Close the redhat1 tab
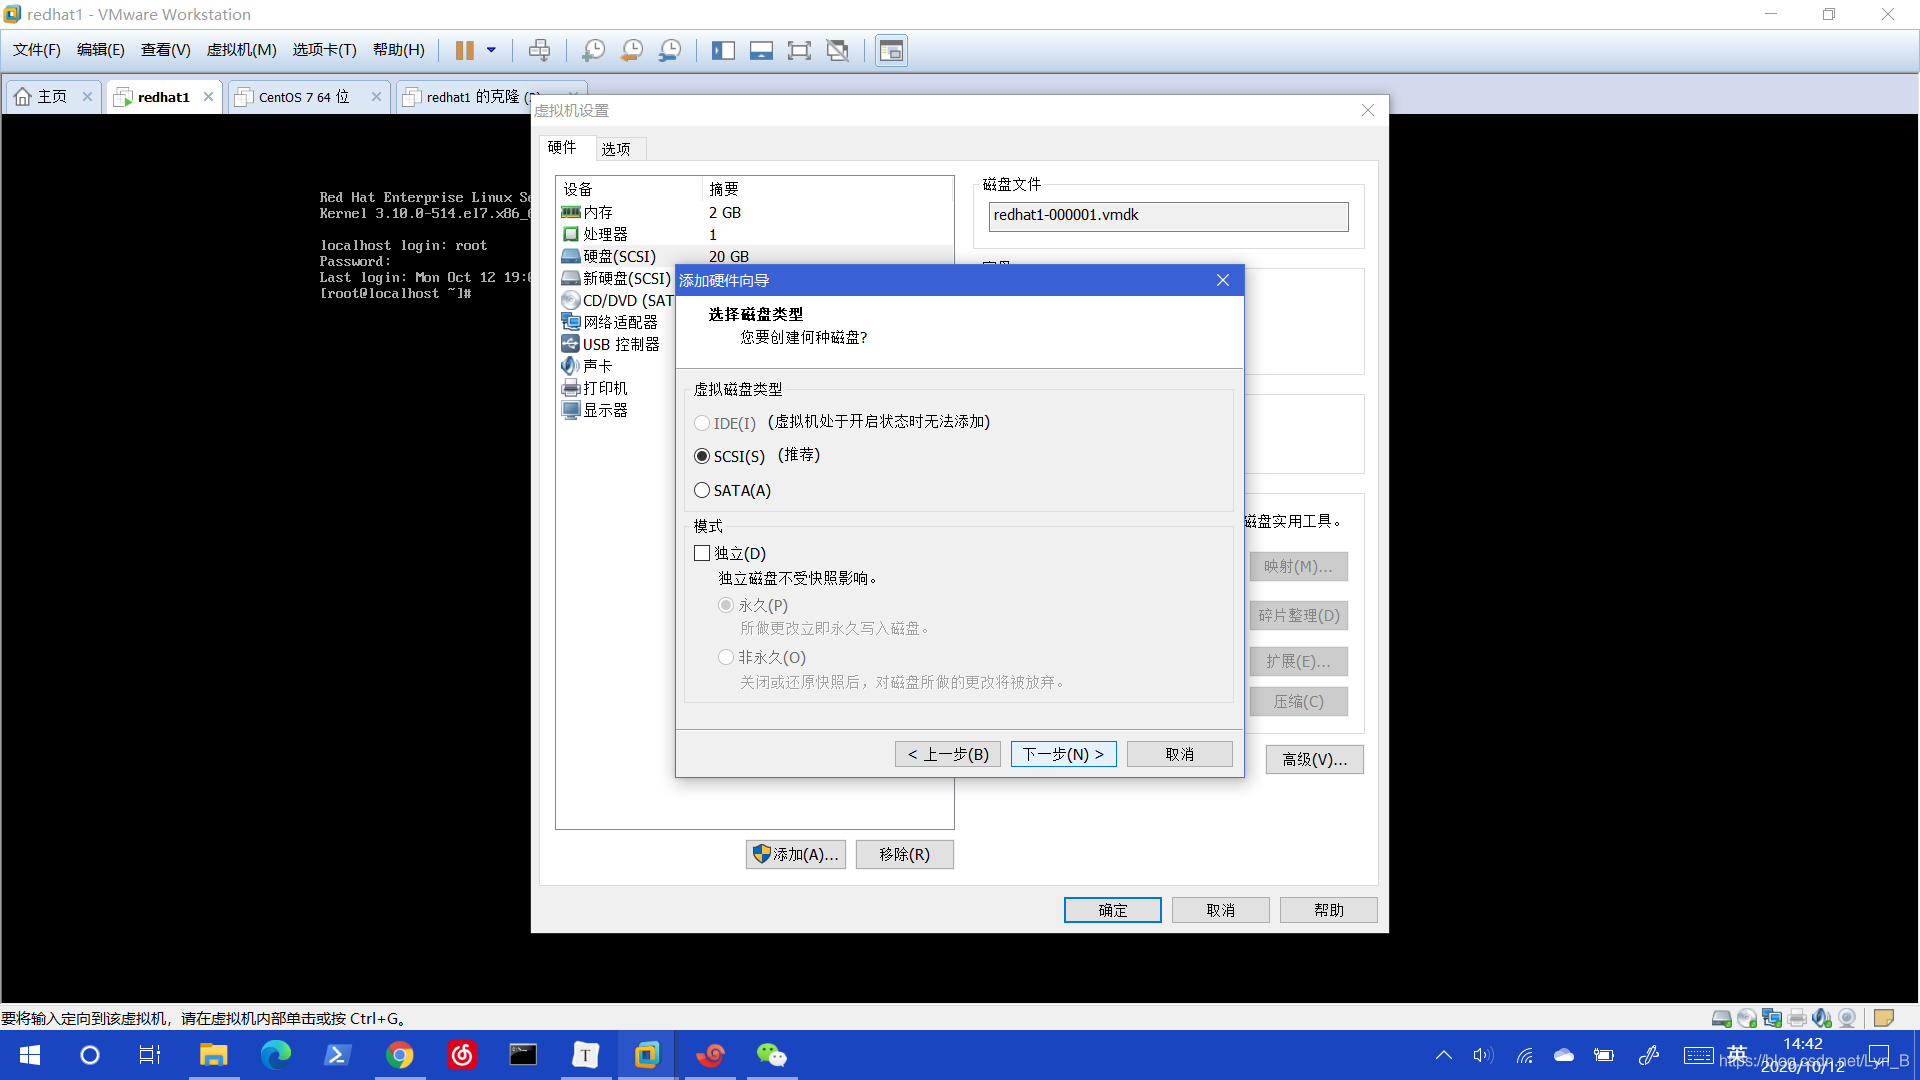Screen dimensions: 1920x1080 pyautogui.click(x=208, y=97)
